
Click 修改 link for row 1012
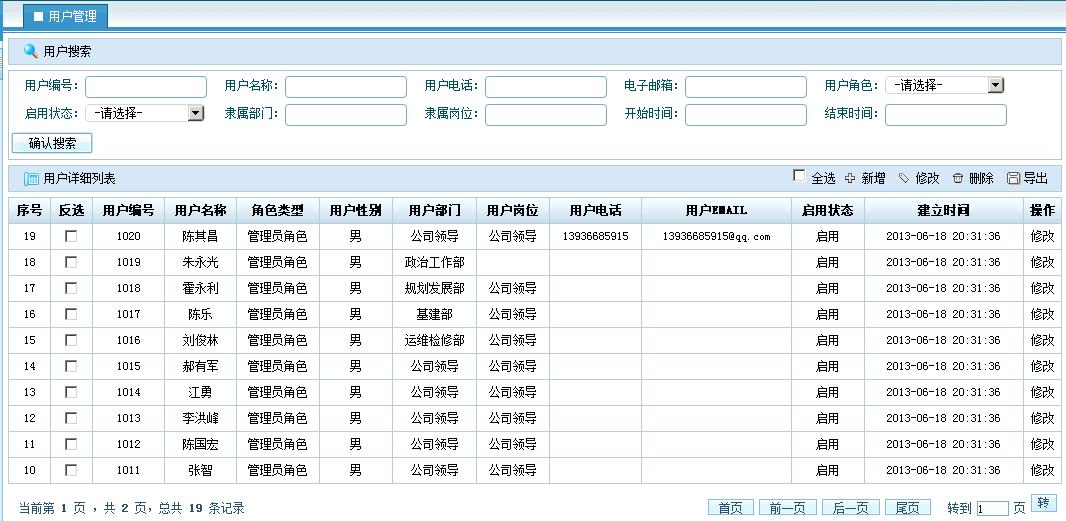point(1042,443)
